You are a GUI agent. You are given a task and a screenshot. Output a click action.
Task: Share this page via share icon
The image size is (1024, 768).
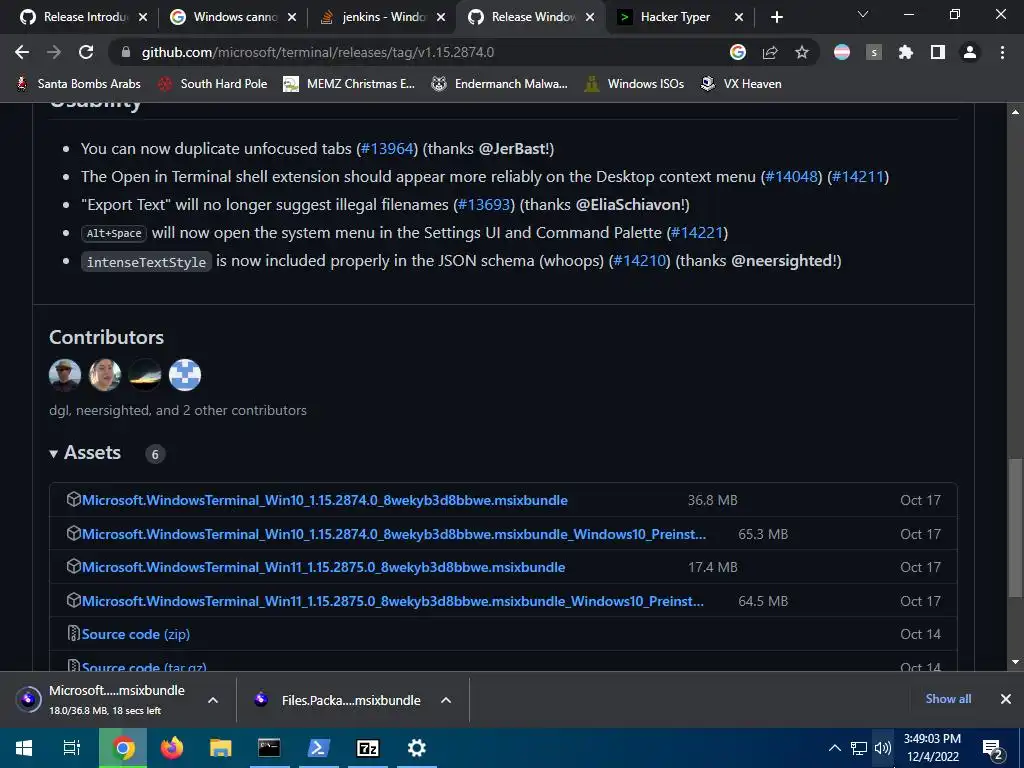770,52
